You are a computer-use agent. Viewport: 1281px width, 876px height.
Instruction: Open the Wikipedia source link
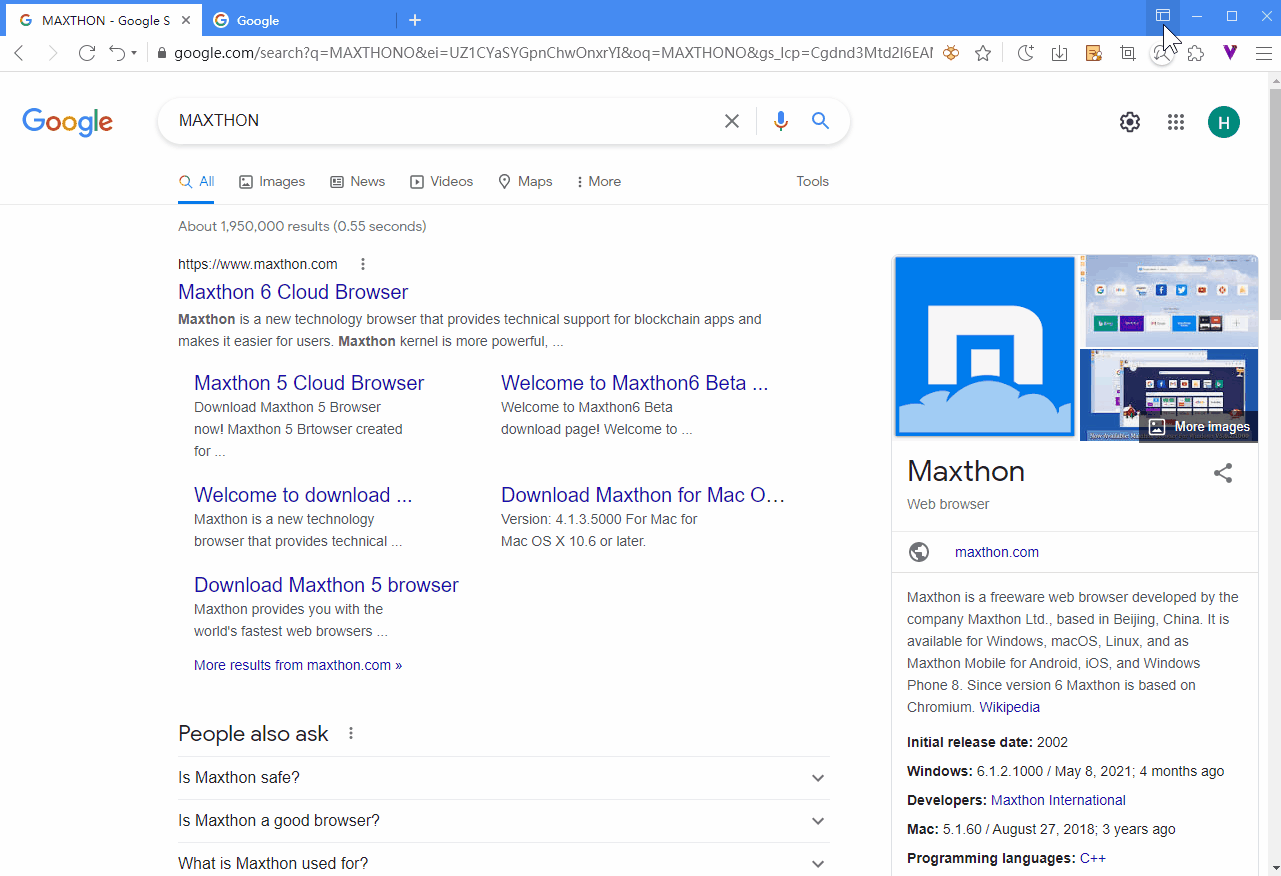(x=1009, y=707)
